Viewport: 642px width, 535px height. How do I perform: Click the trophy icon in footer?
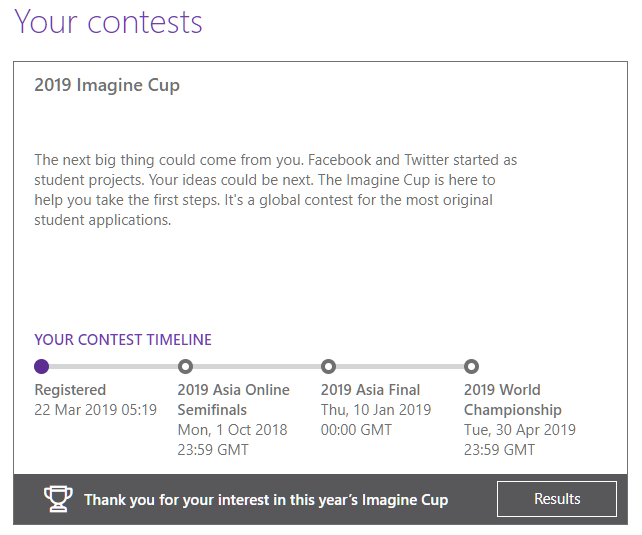[x=59, y=499]
